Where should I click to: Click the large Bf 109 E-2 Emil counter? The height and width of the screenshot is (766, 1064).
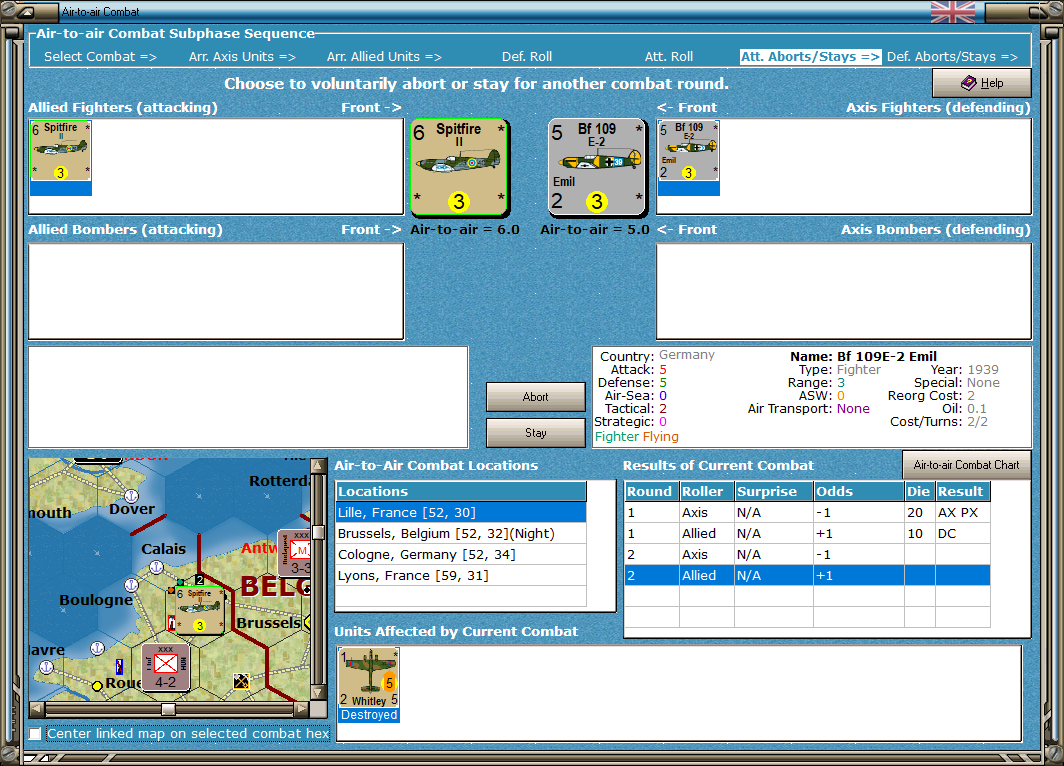(597, 167)
